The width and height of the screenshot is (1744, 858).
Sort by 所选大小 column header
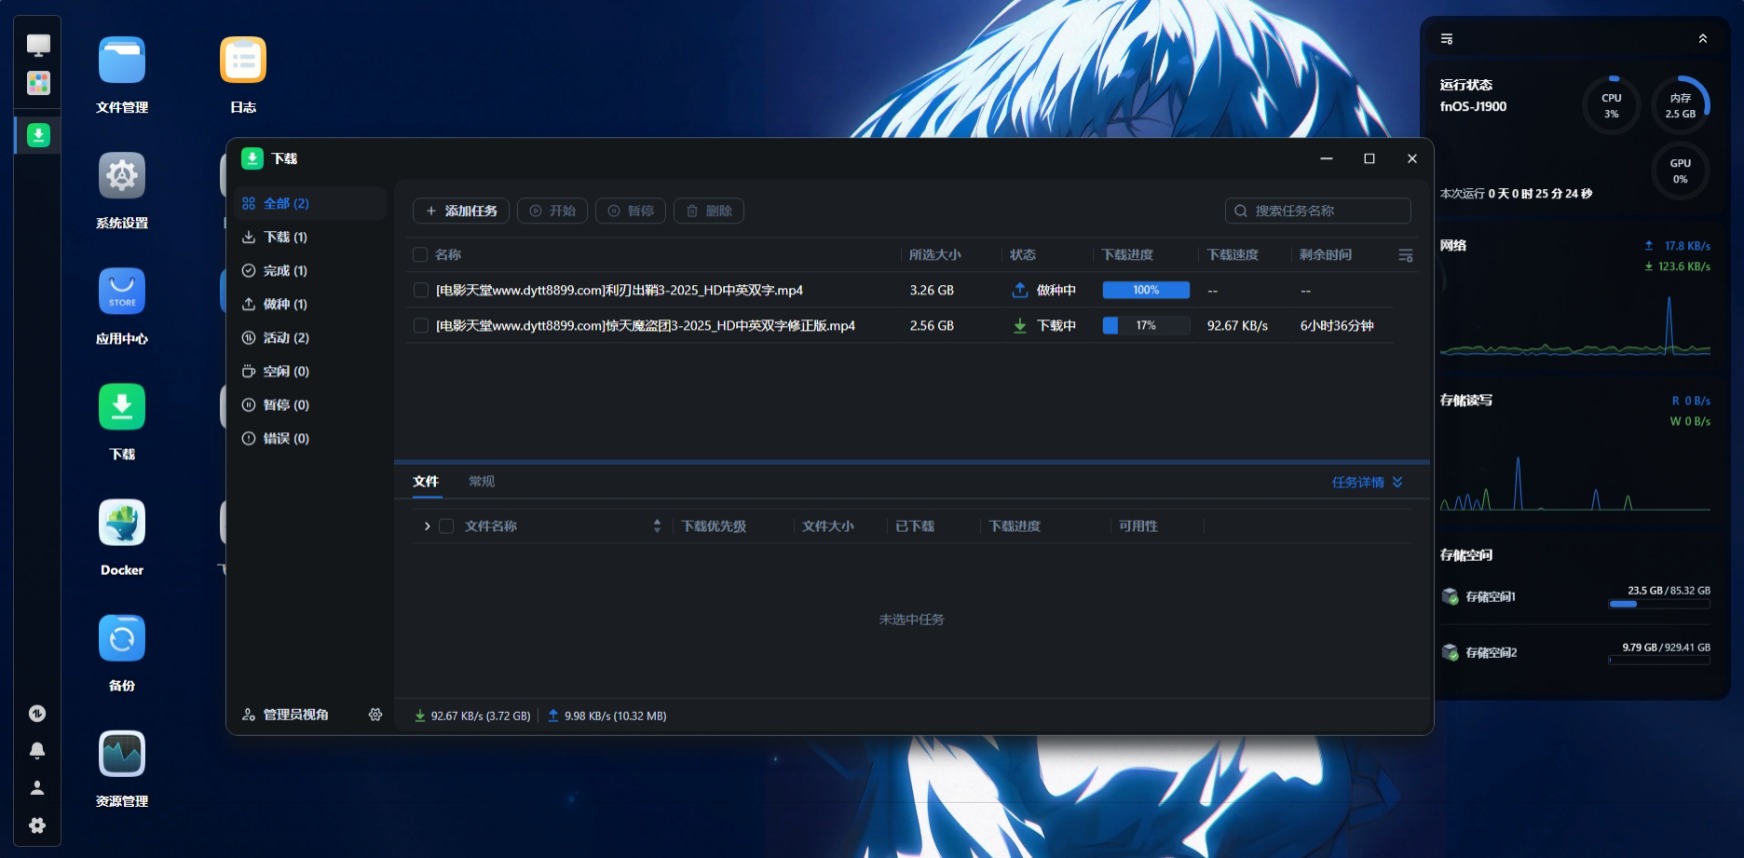pyautogui.click(x=935, y=255)
